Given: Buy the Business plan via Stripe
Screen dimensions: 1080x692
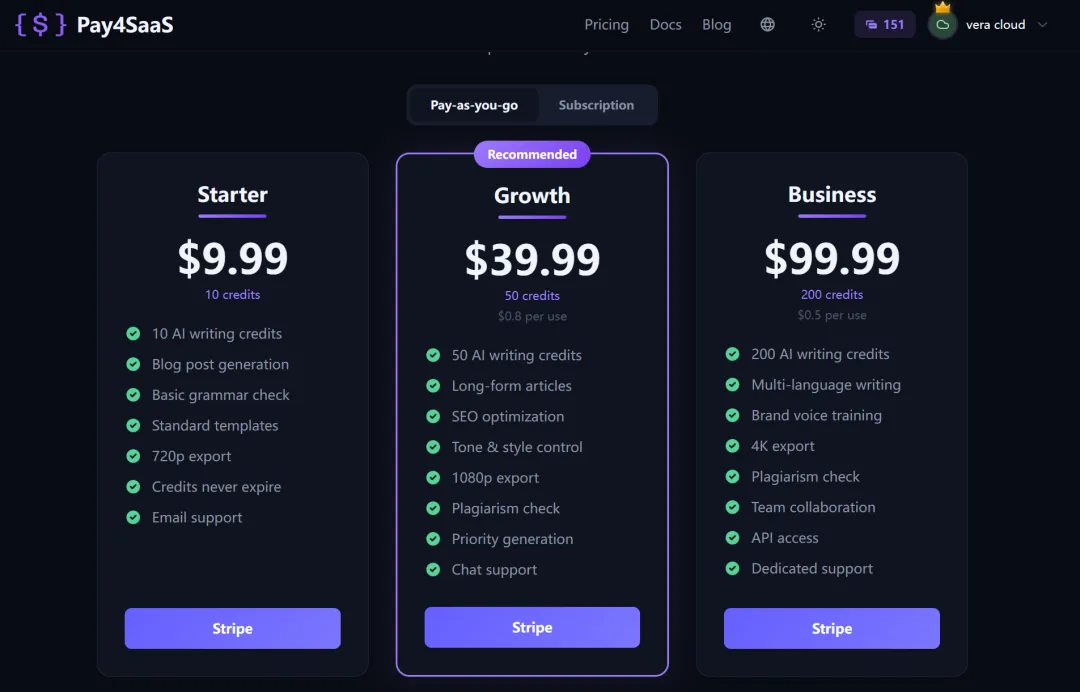Looking at the screenshot, I should point(831,628).
